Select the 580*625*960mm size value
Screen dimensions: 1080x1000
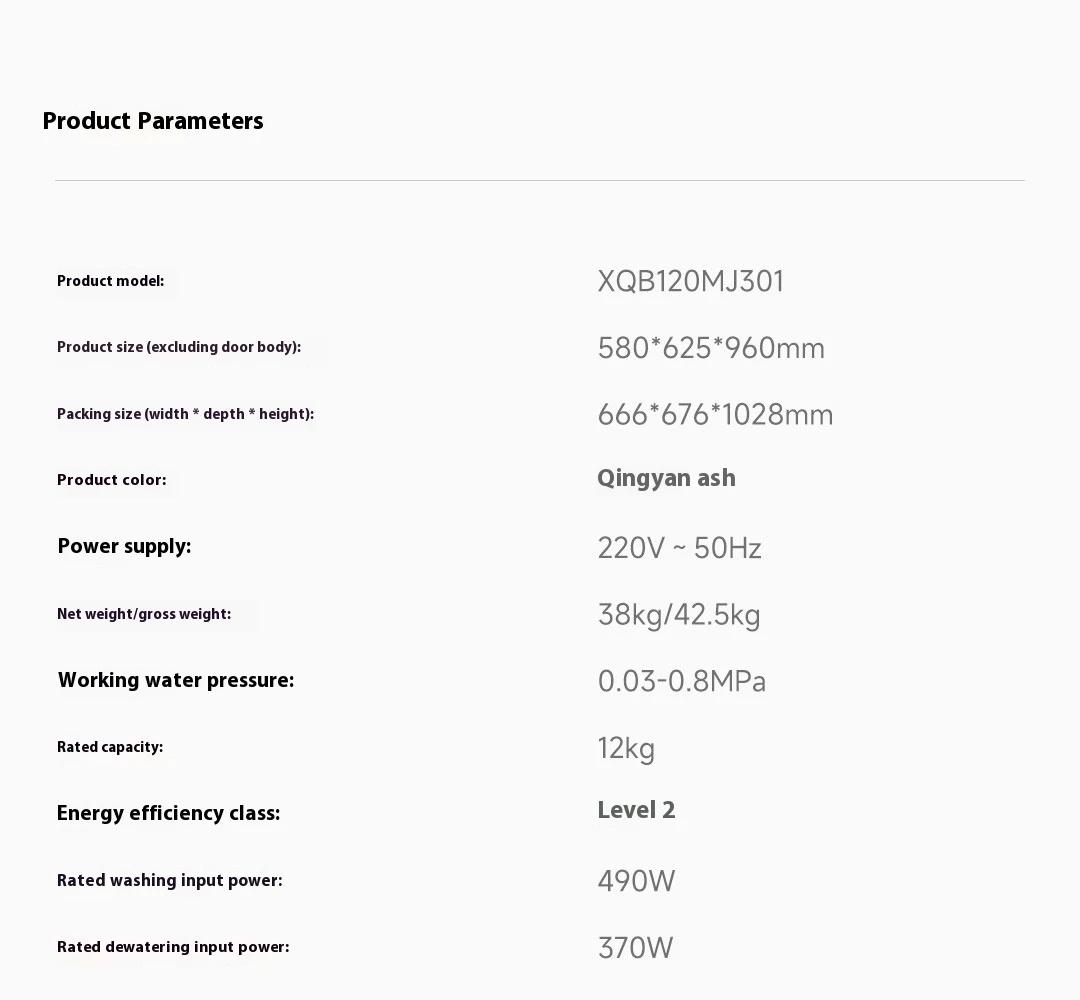point(711,349)
